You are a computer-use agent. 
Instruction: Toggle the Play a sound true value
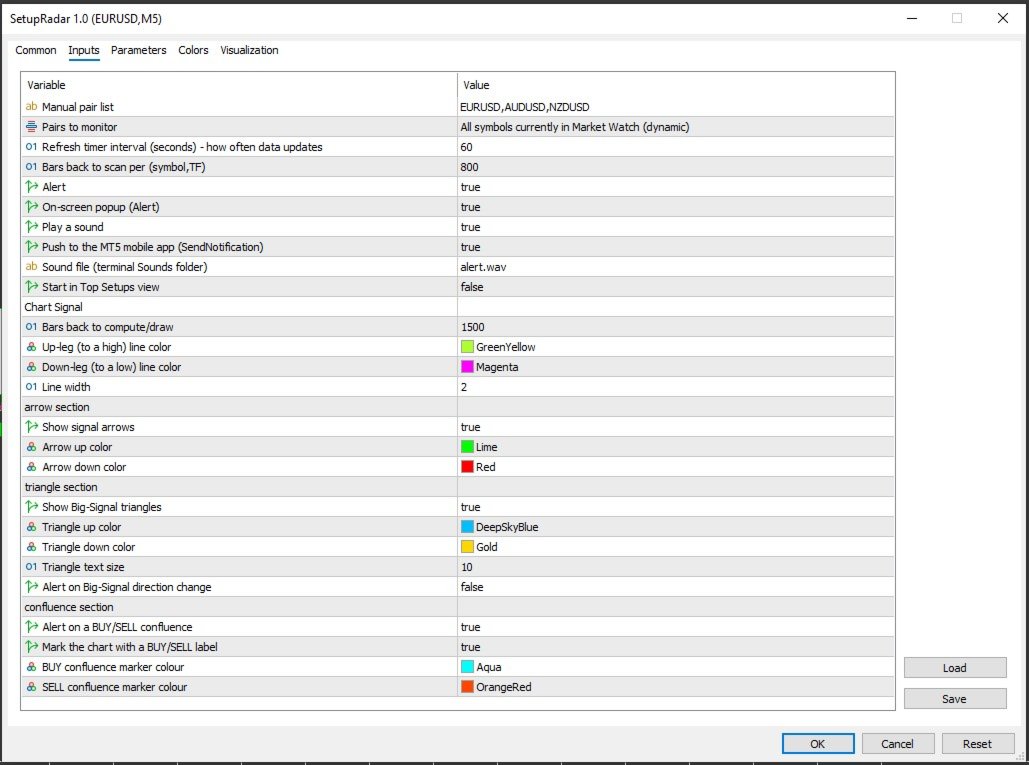[x=676, y=227]
